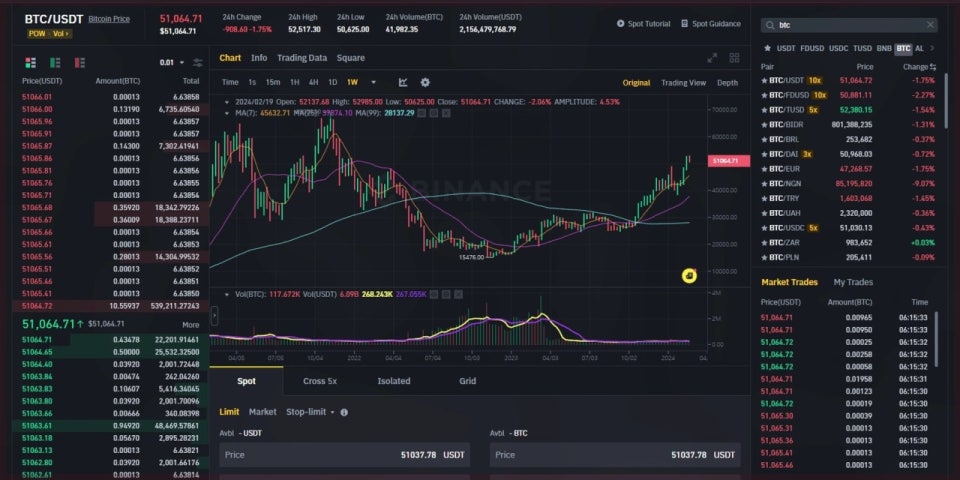This screenshot has height=480, width=960.
Task: Select Market order type
Action: point(263,412)
